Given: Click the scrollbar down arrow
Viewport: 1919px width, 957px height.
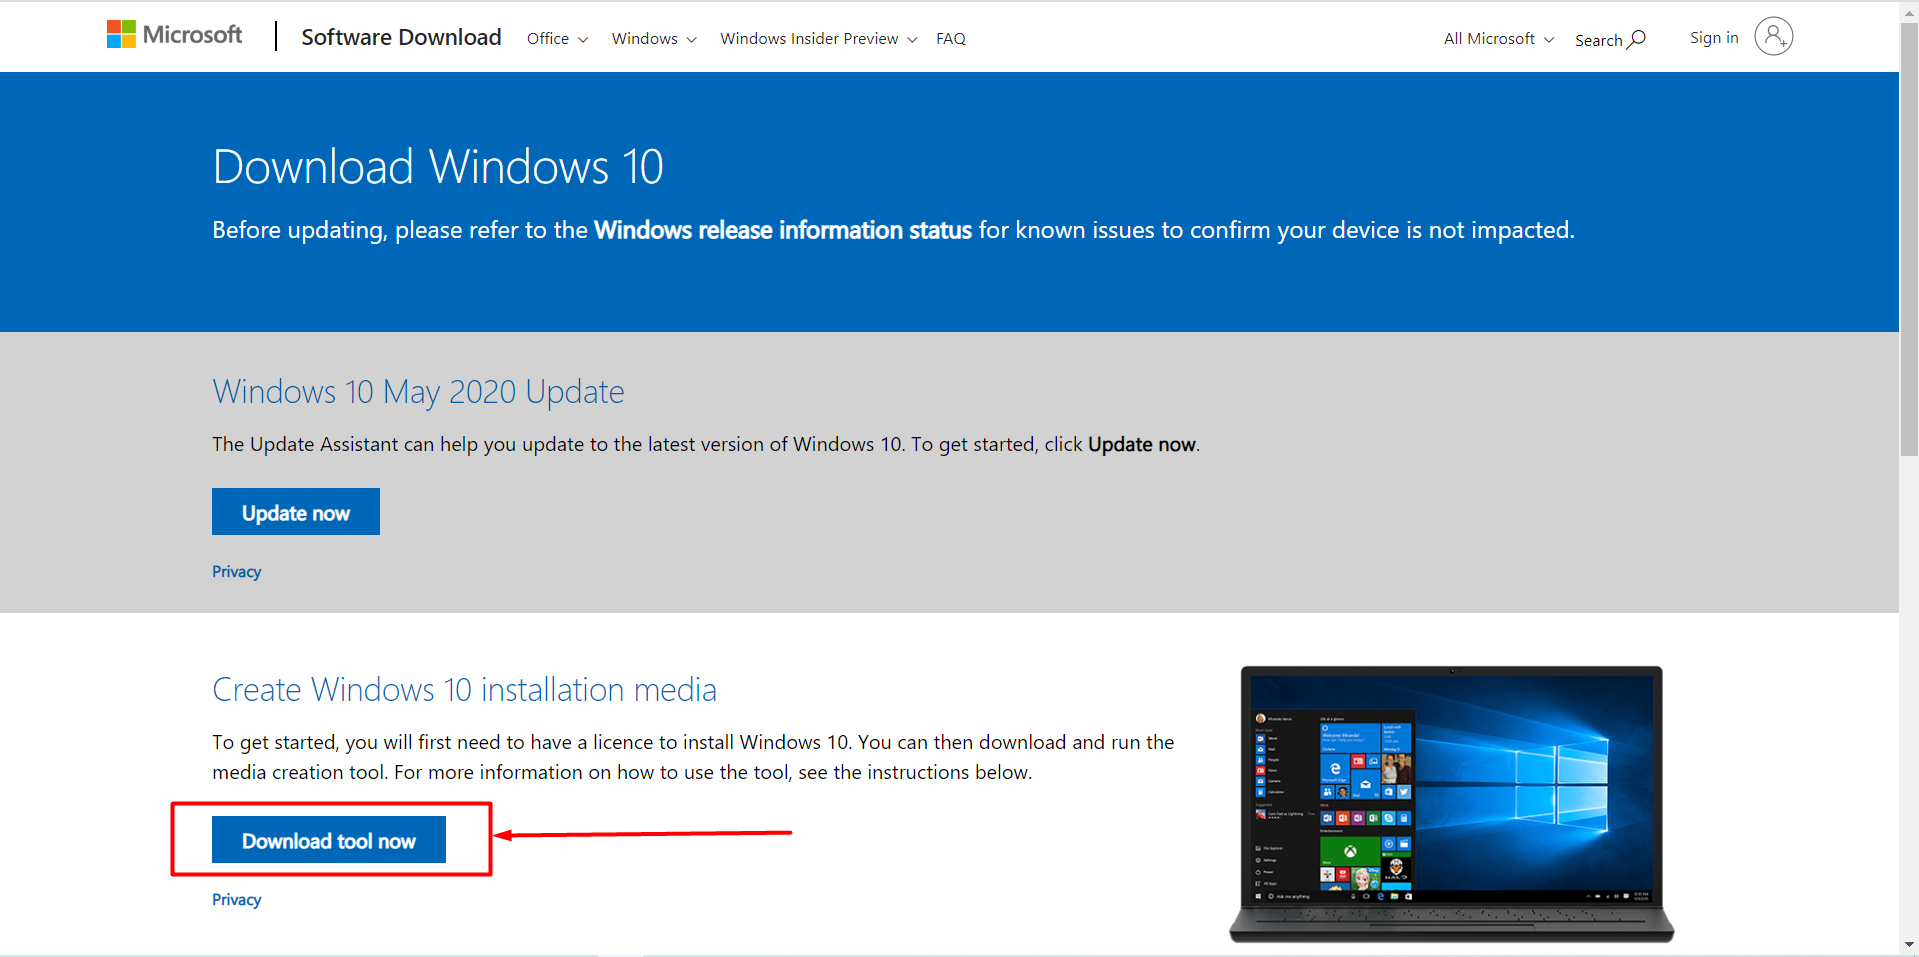Looking at the screenshot, I should tap(1909, 944).
